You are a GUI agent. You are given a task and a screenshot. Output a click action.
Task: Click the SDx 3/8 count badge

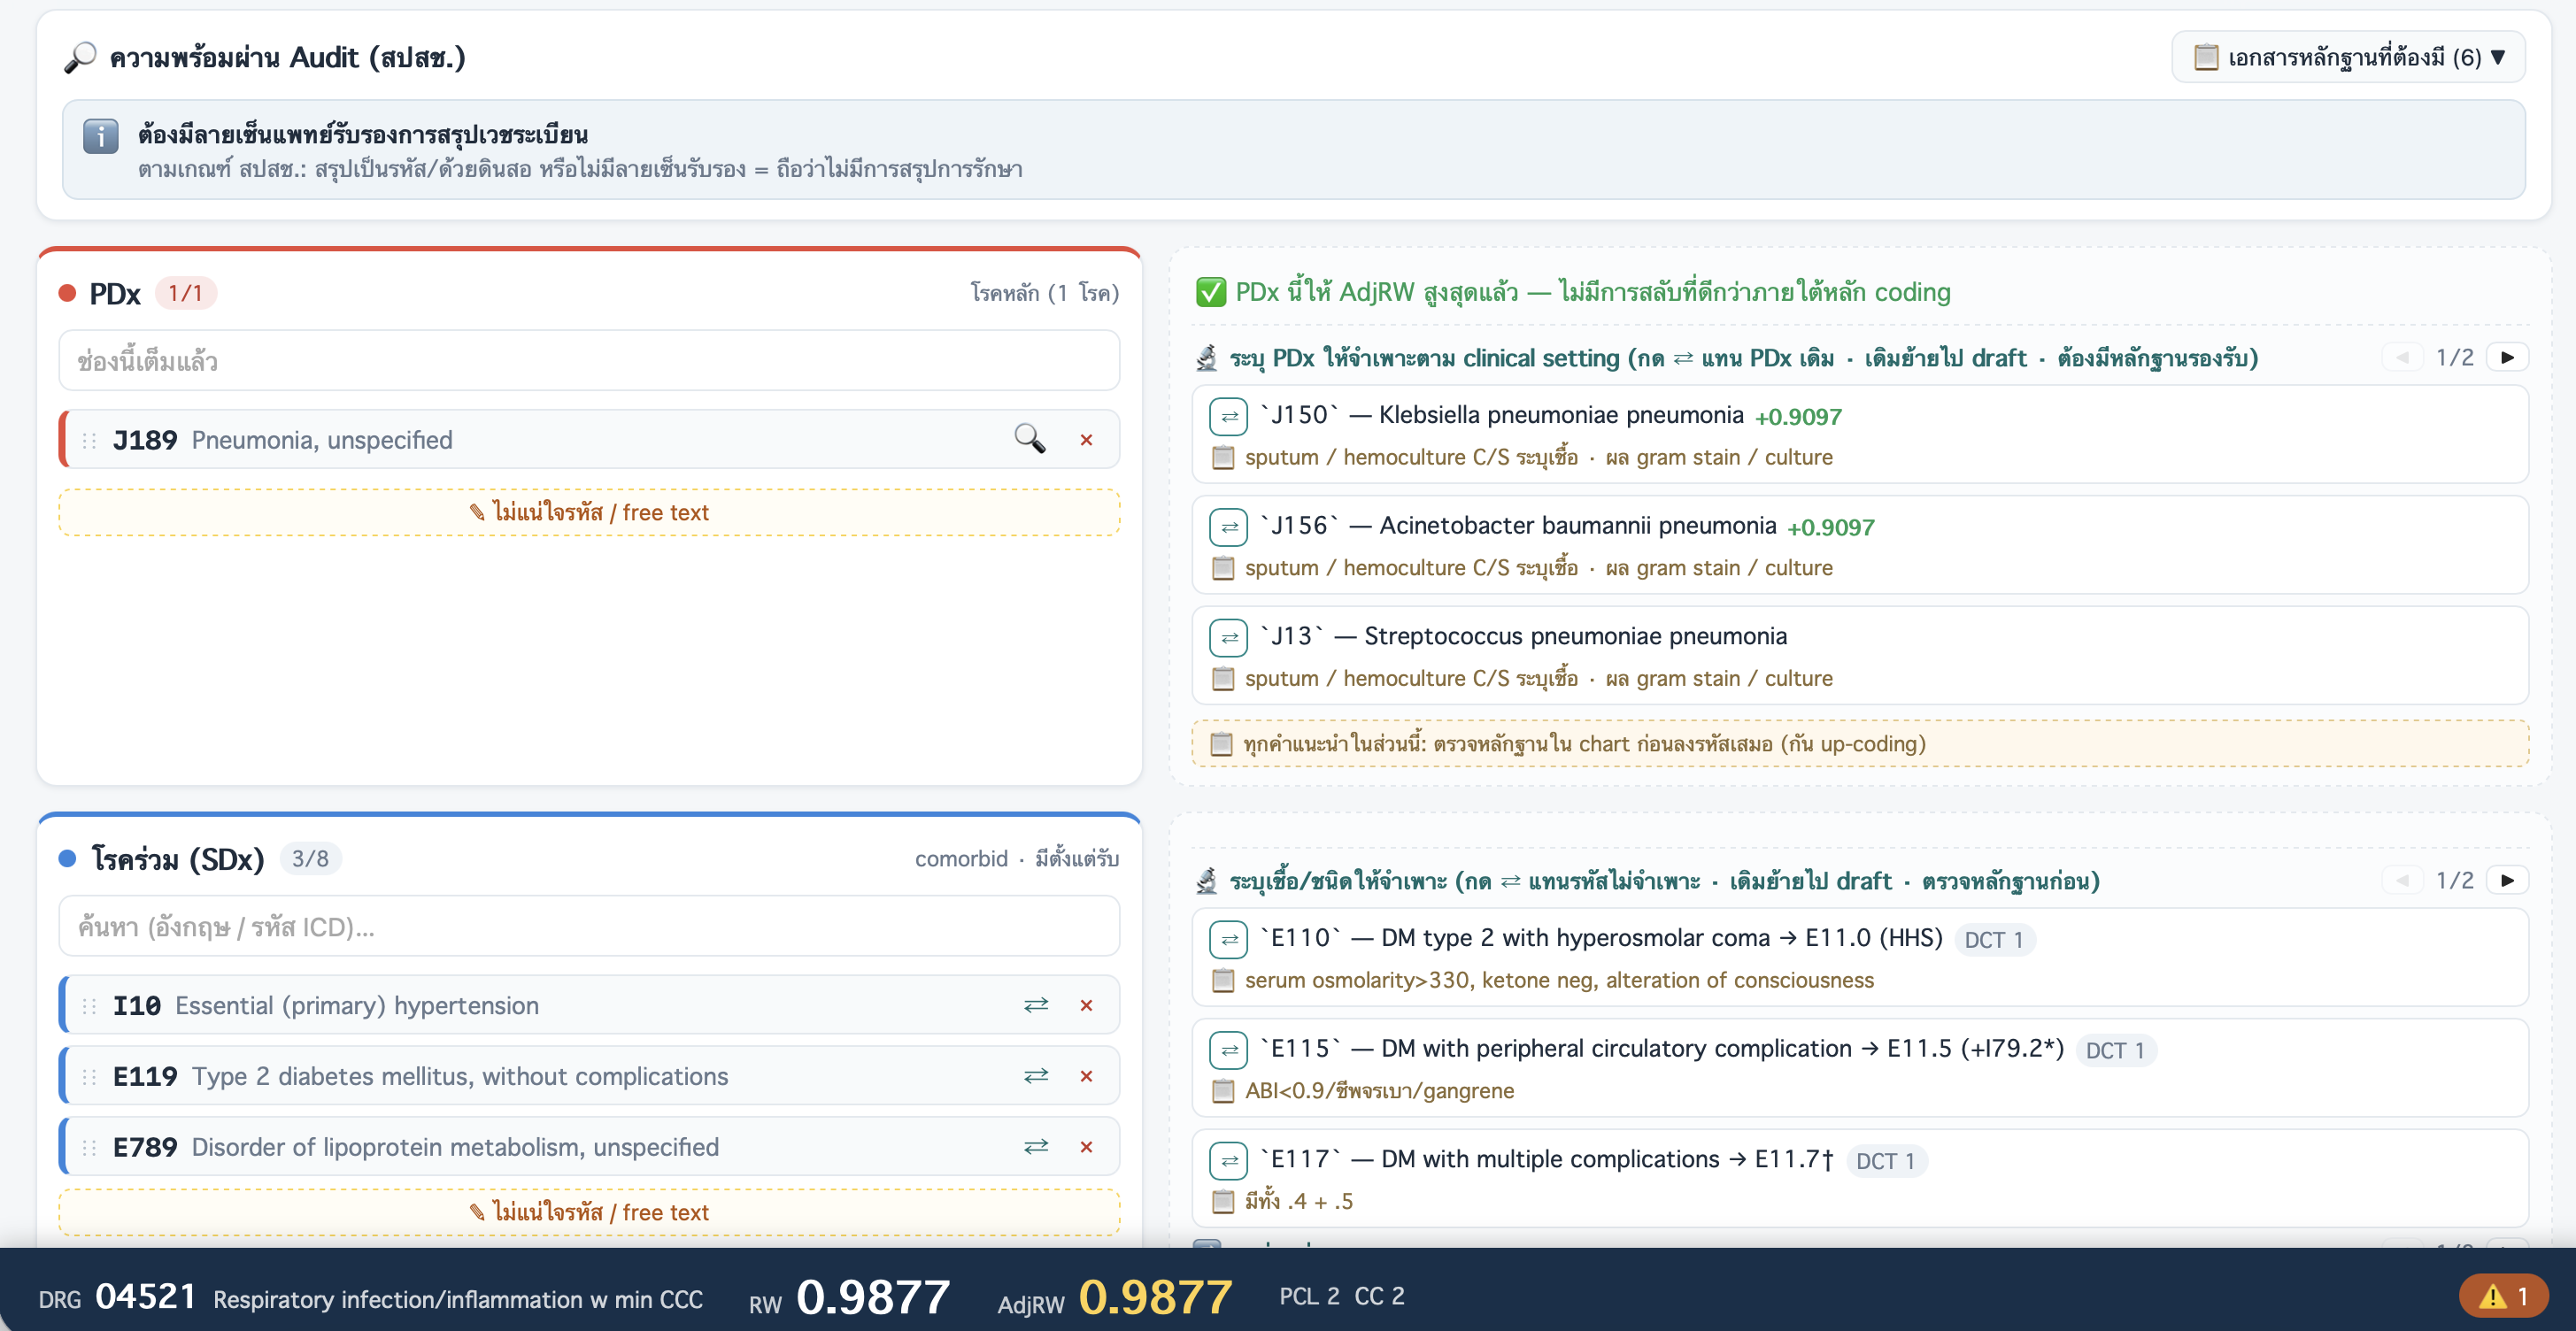(x=310, y=858)
